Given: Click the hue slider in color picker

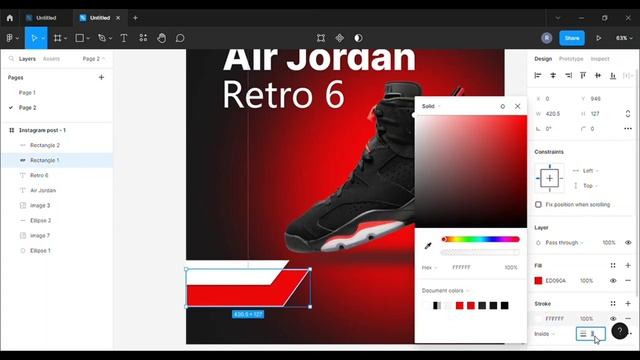Looking at the screenshot, I should coord(480,239).
